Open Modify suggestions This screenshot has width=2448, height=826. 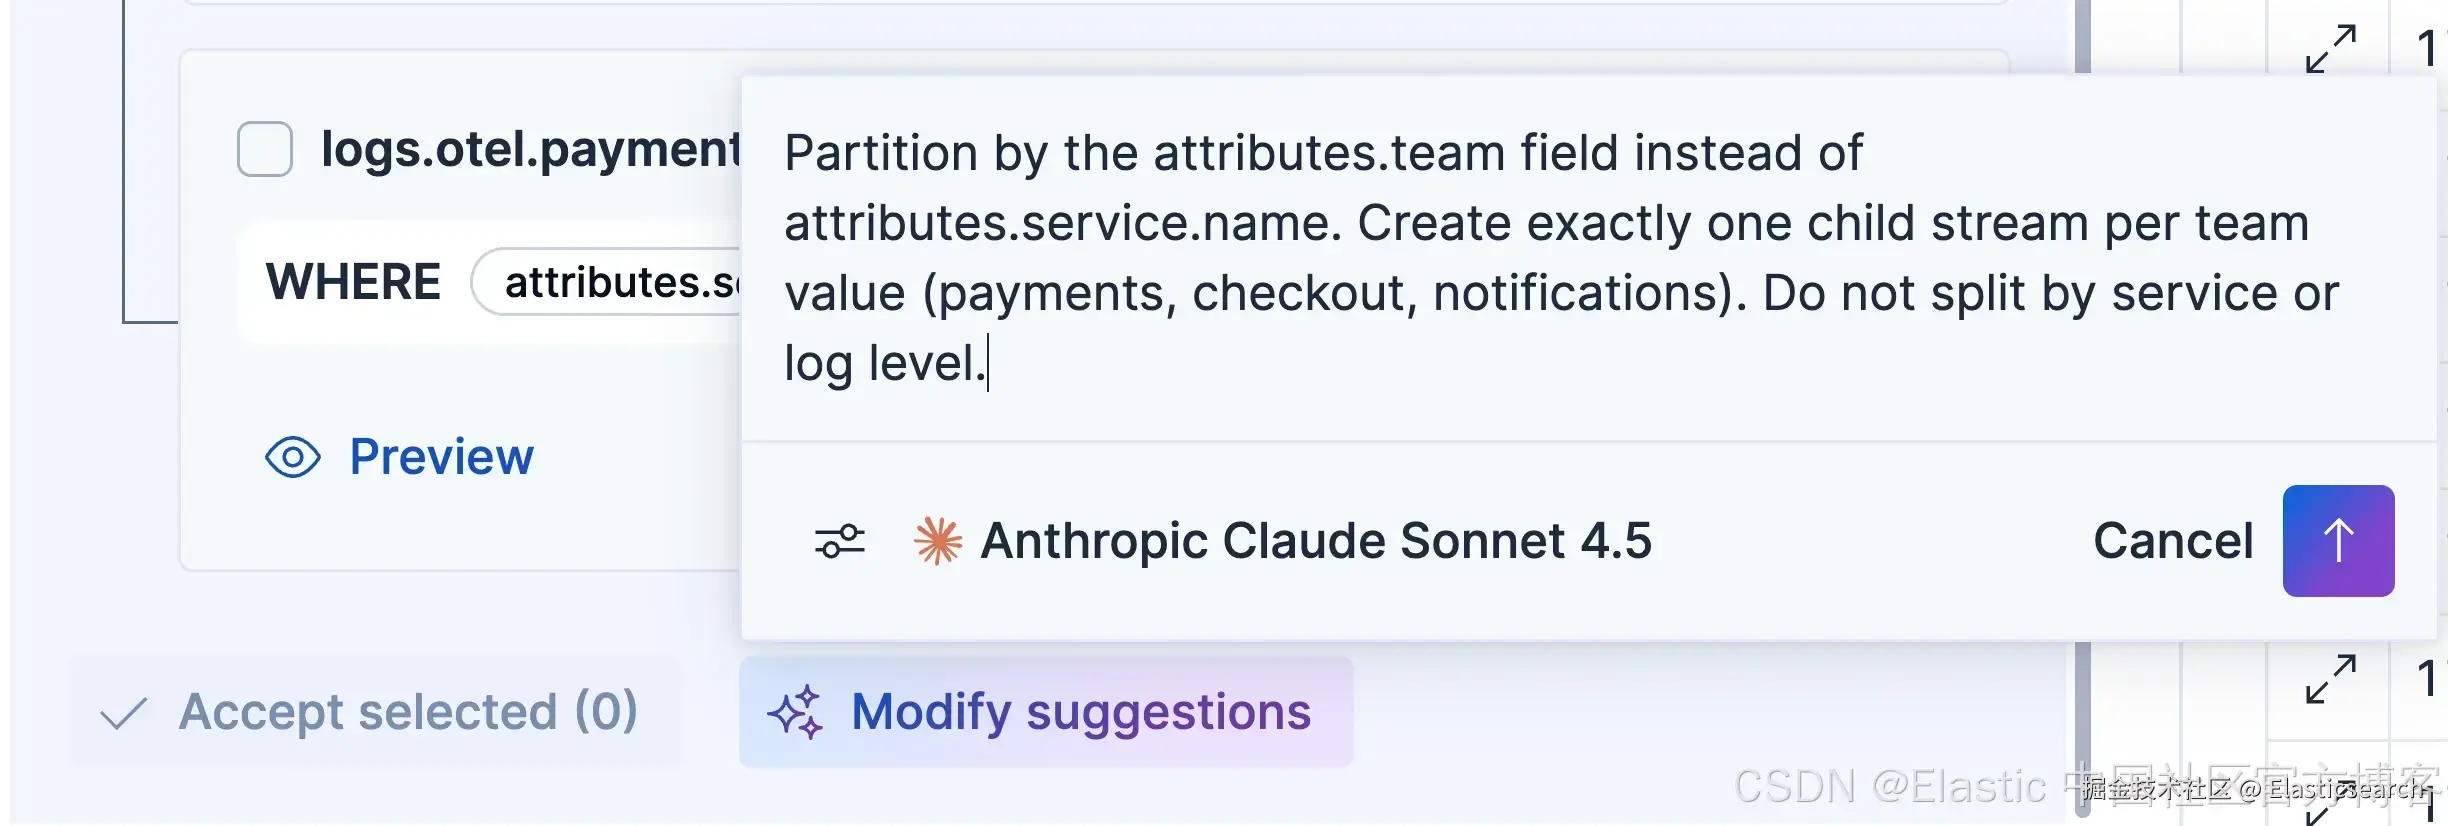[1046, 712]
